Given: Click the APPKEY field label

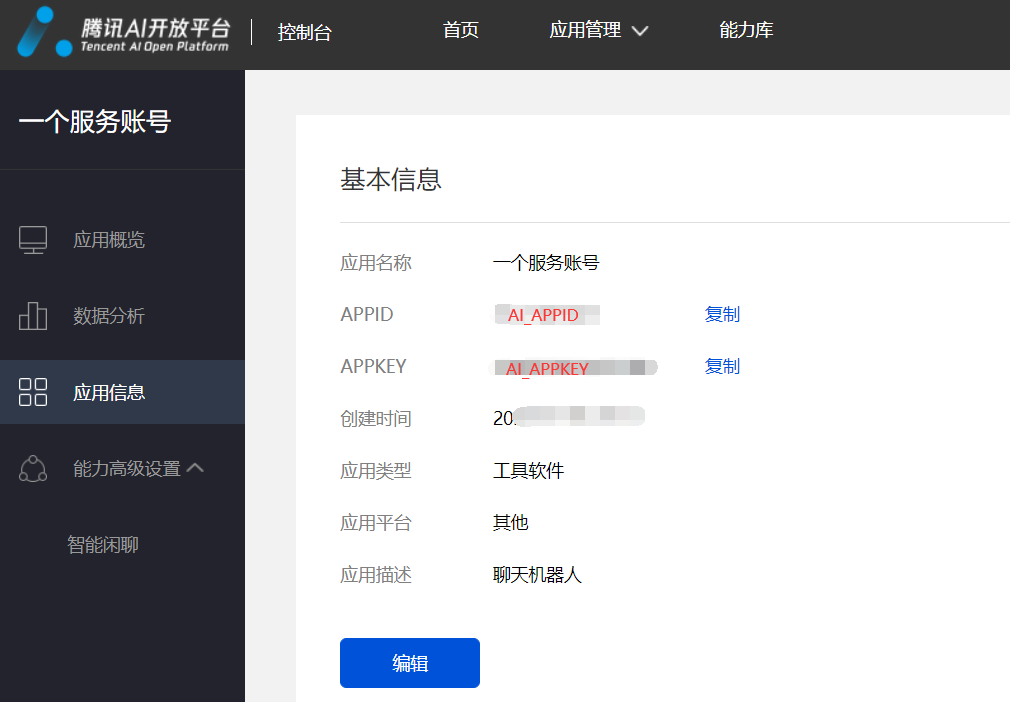Looking at the screenshot, I should tap(374, 366).
